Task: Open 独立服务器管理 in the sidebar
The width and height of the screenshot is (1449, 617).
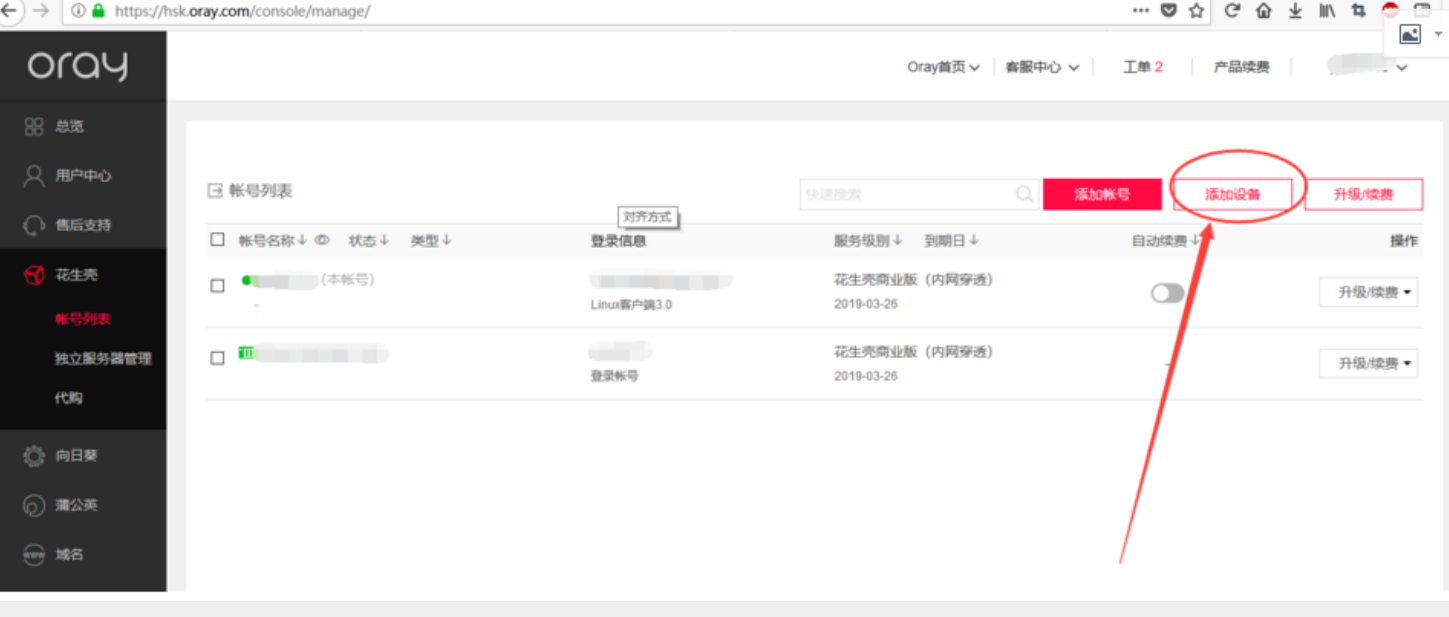Action: click(103, 358)
